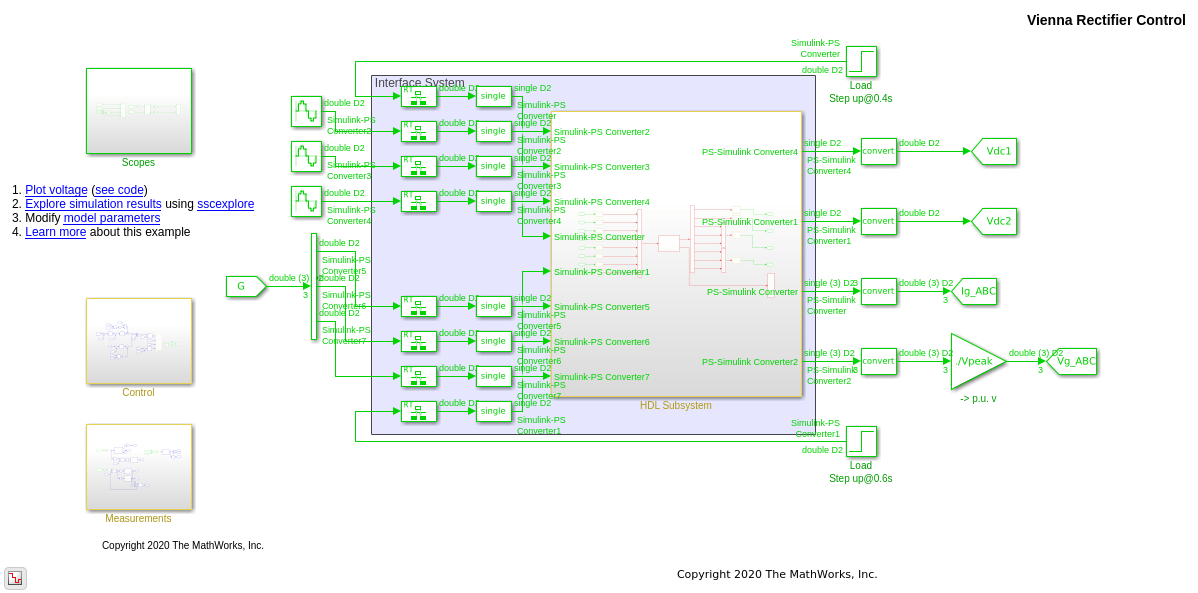Screen dimensions: 1198x593
Task: Select convert block feeding Vdc2
Action: click(x=879, y=222)
